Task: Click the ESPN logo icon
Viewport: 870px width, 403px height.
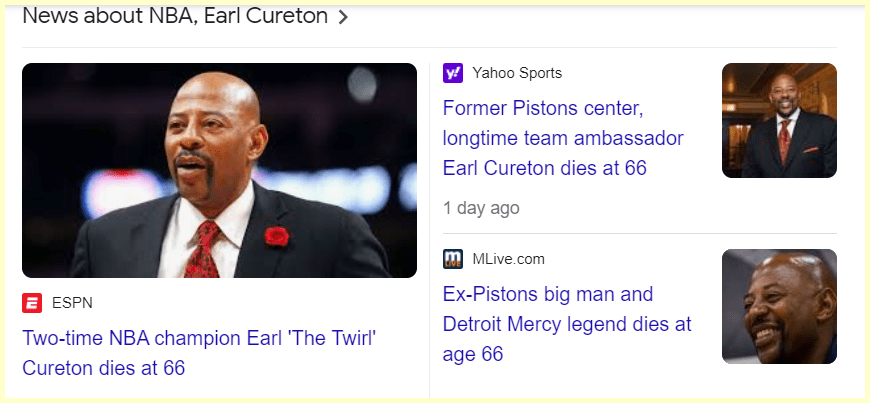Action: tap(32, 303)
